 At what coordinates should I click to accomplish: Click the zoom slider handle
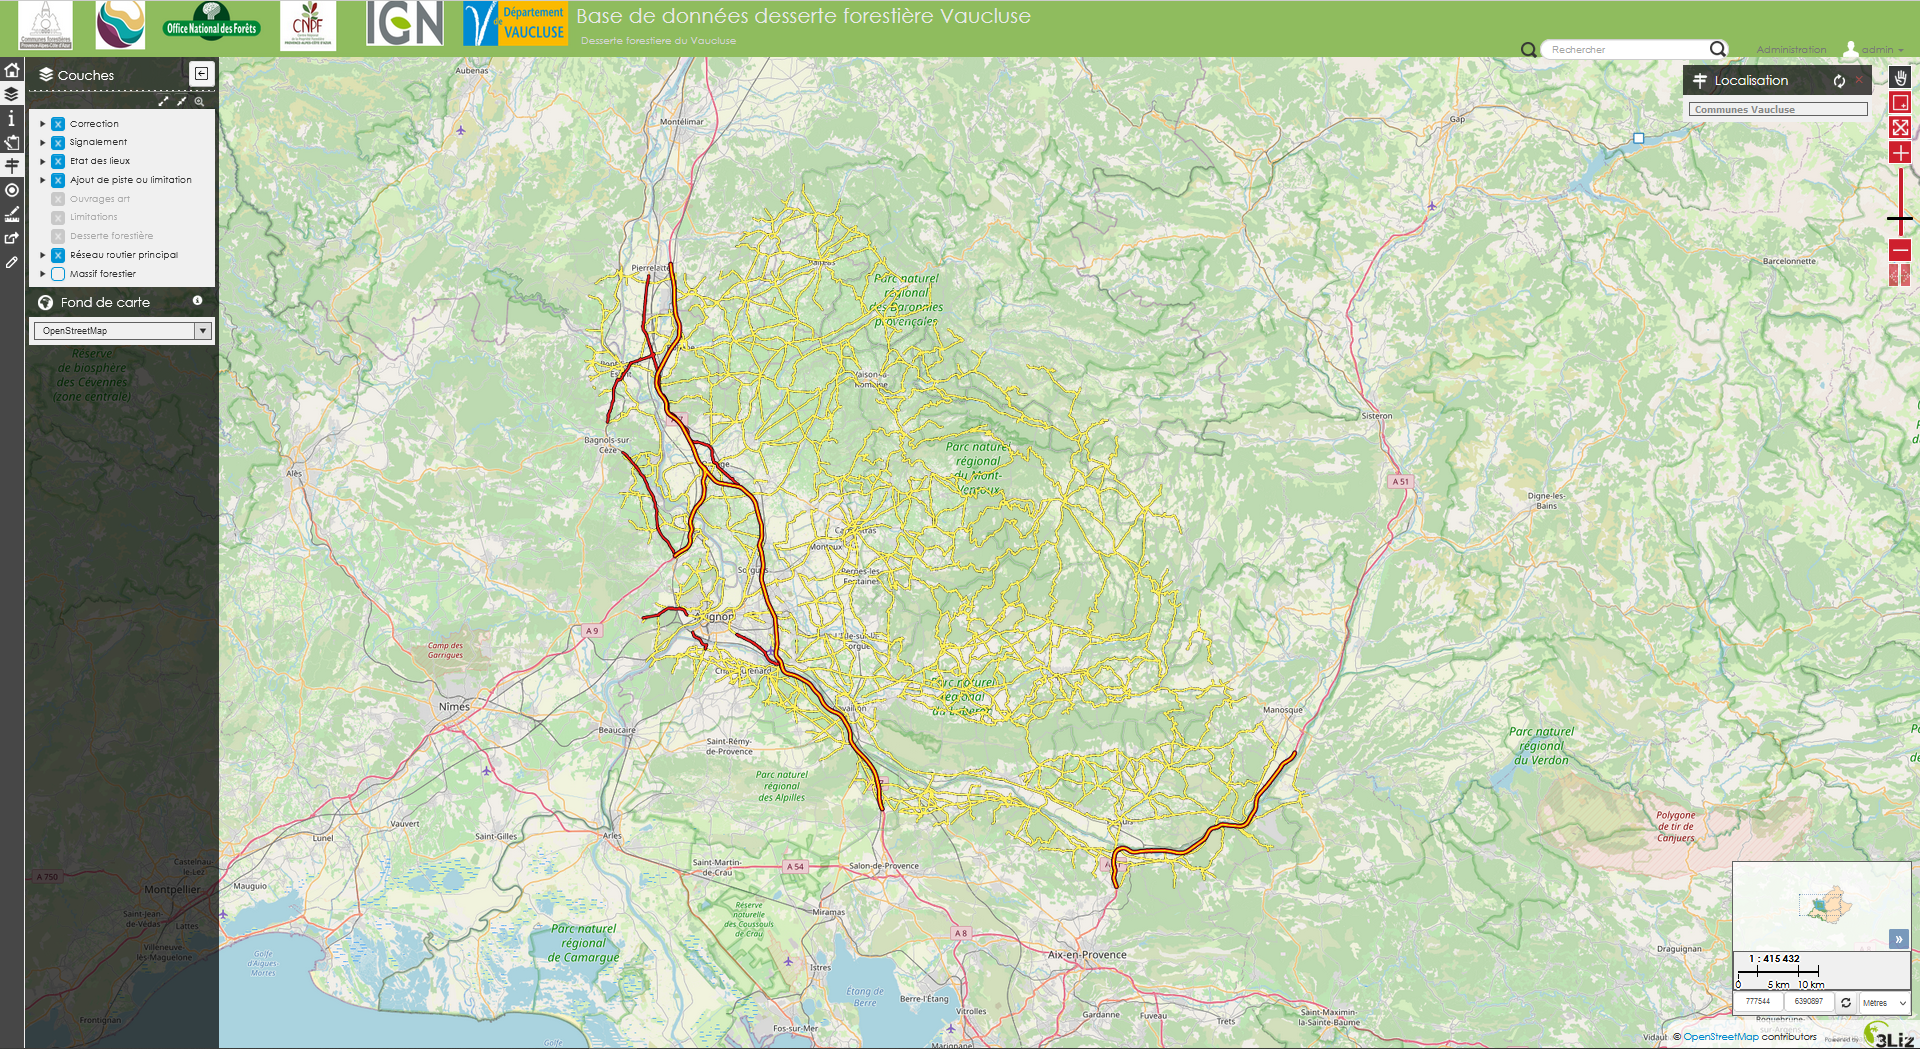click(1900, 218)
